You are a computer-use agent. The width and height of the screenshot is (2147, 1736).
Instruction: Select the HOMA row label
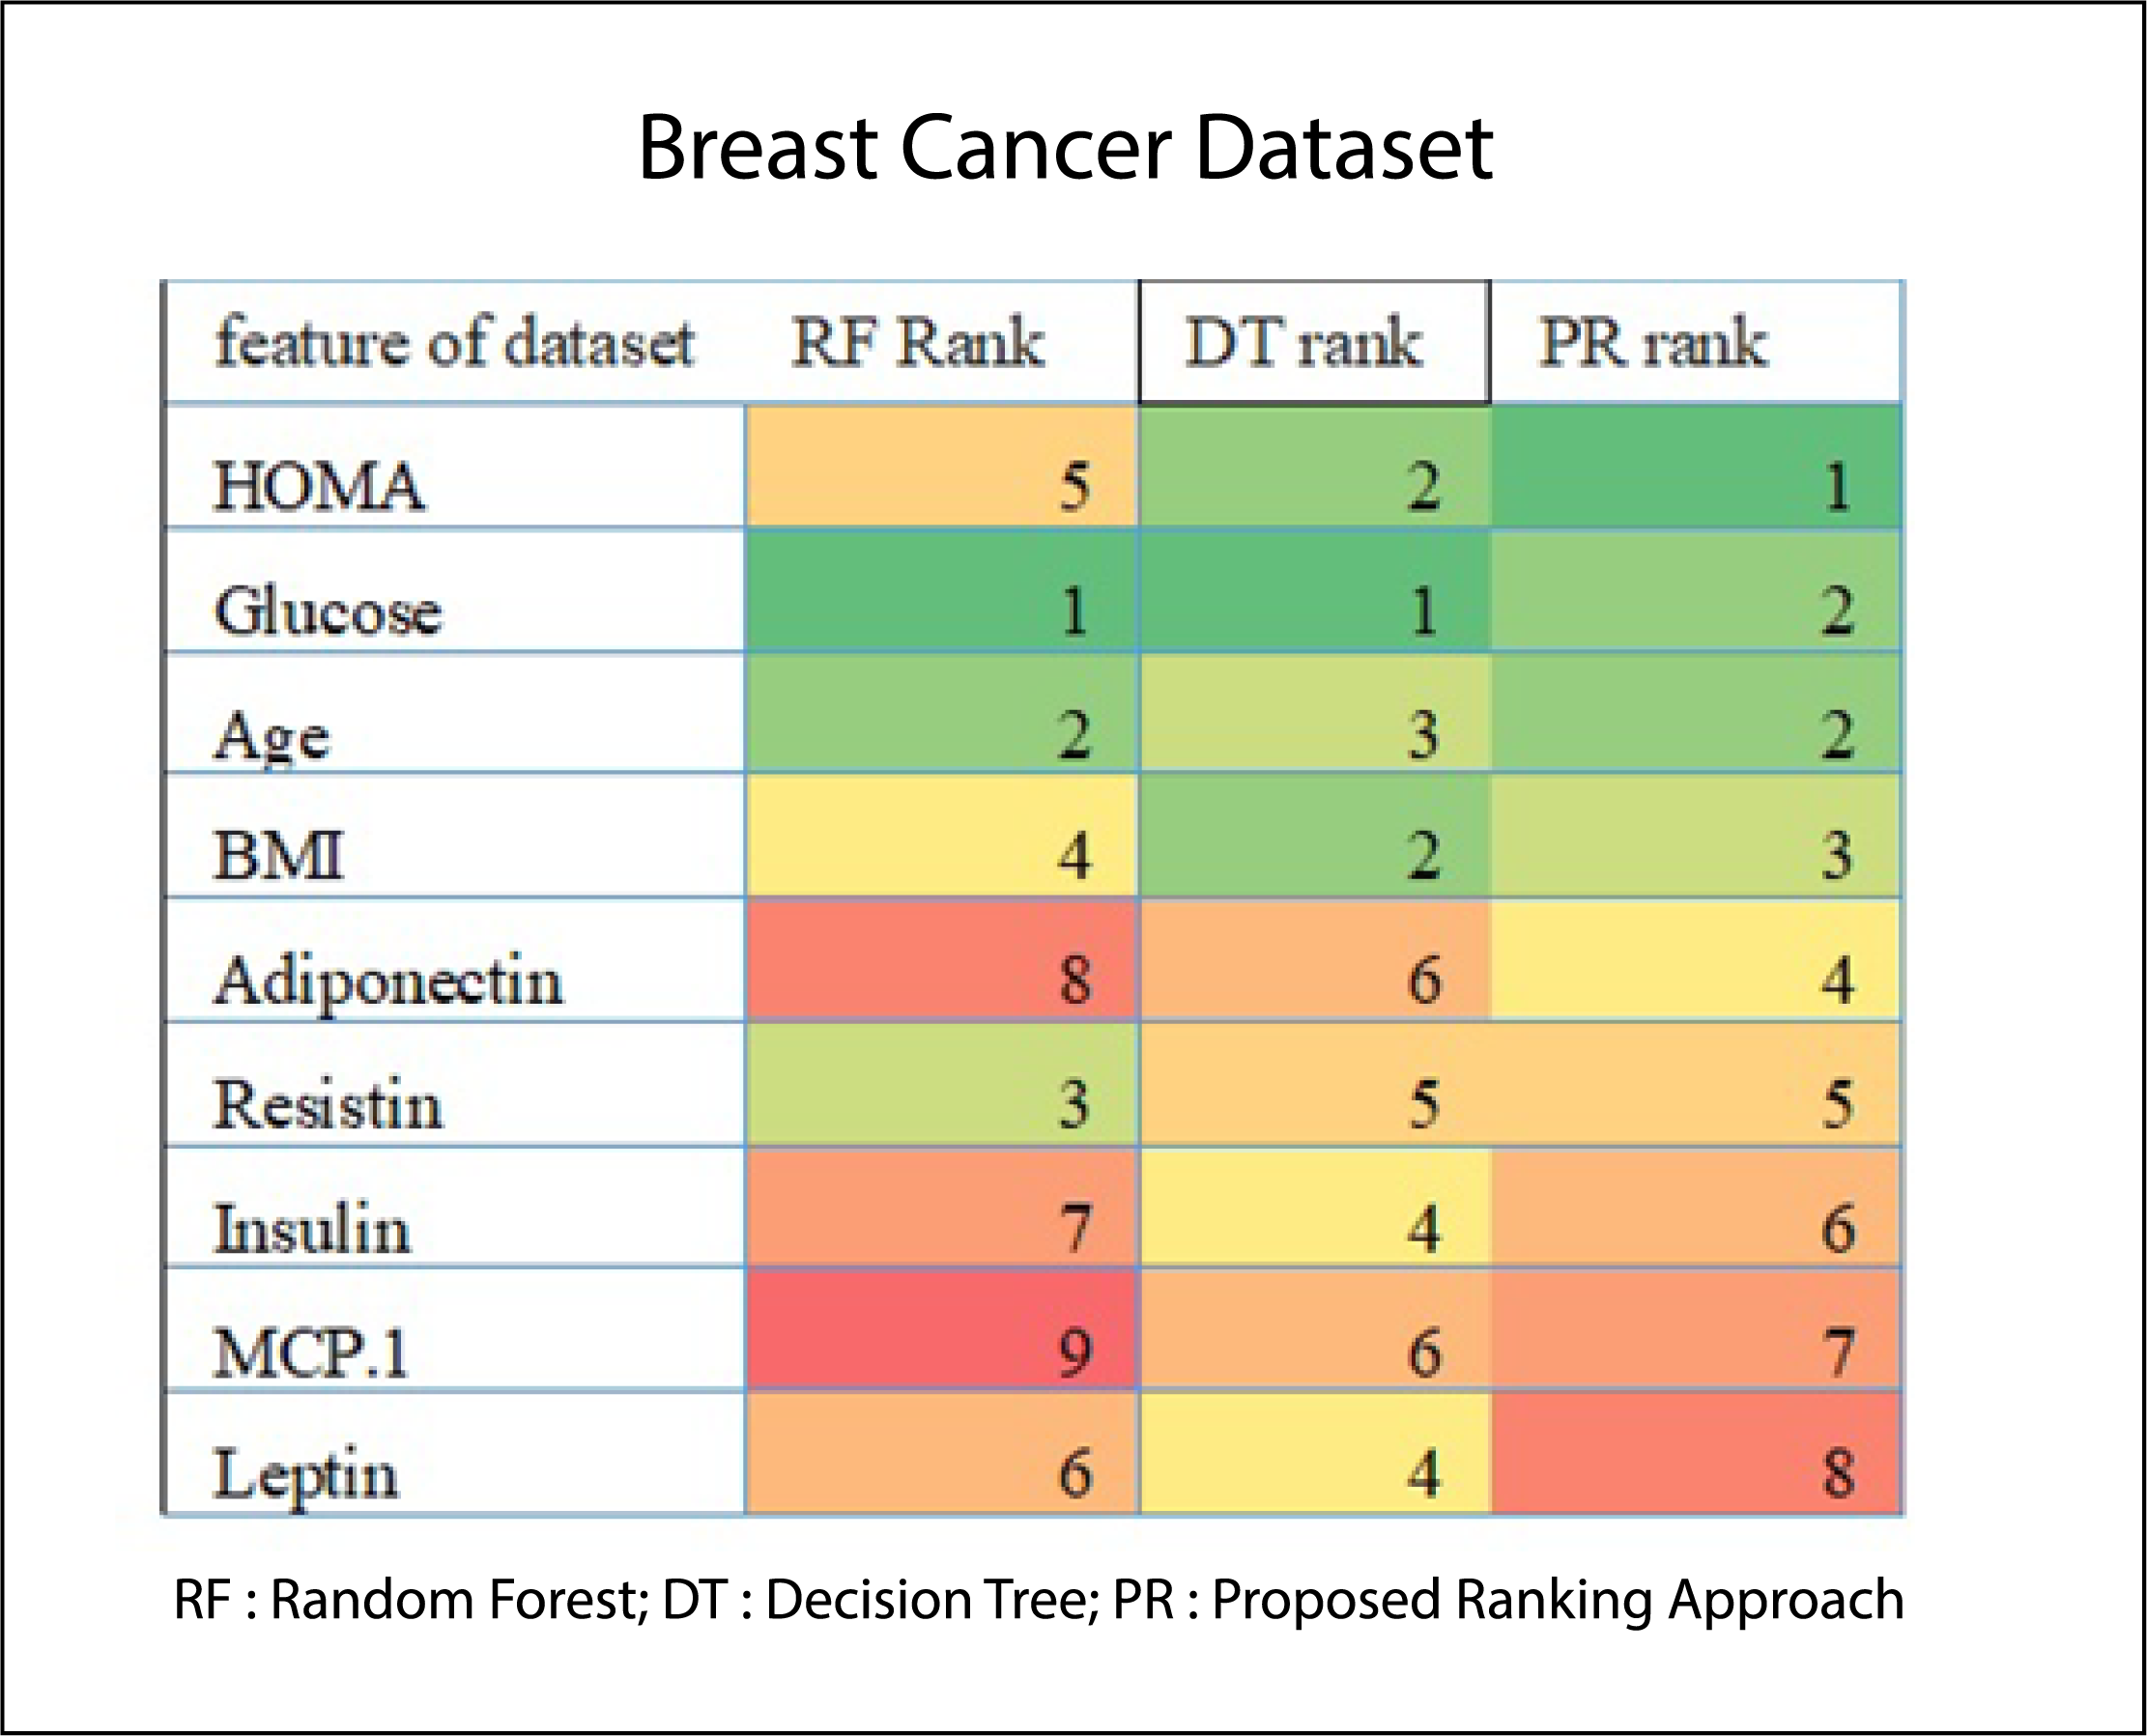319,487
